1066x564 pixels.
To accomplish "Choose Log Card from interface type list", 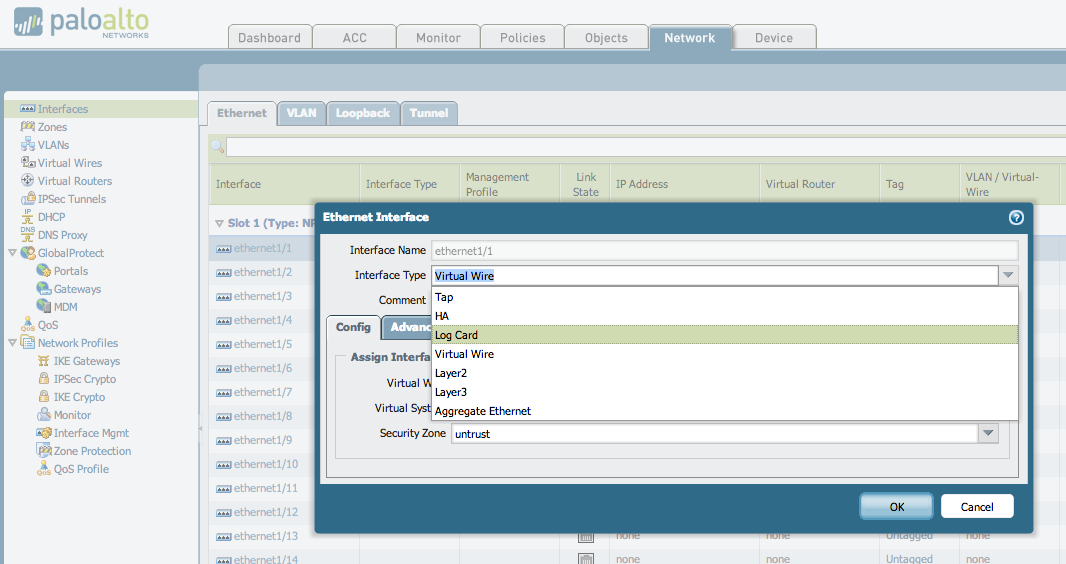I will coord(456,335).
